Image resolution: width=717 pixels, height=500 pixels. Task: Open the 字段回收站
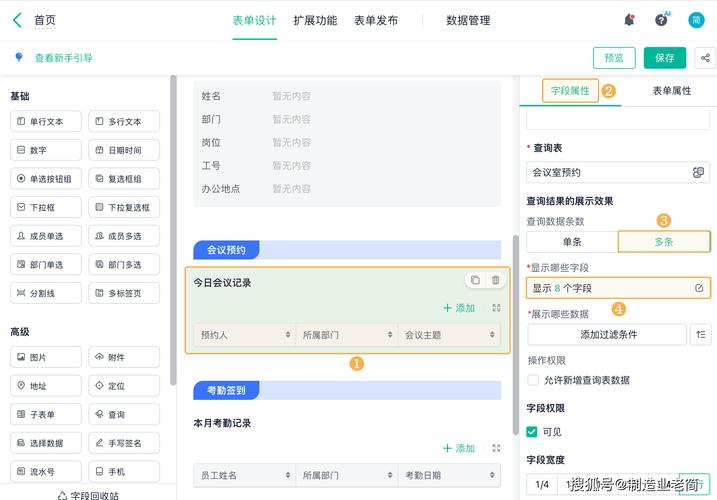click(x=88, y=495)
